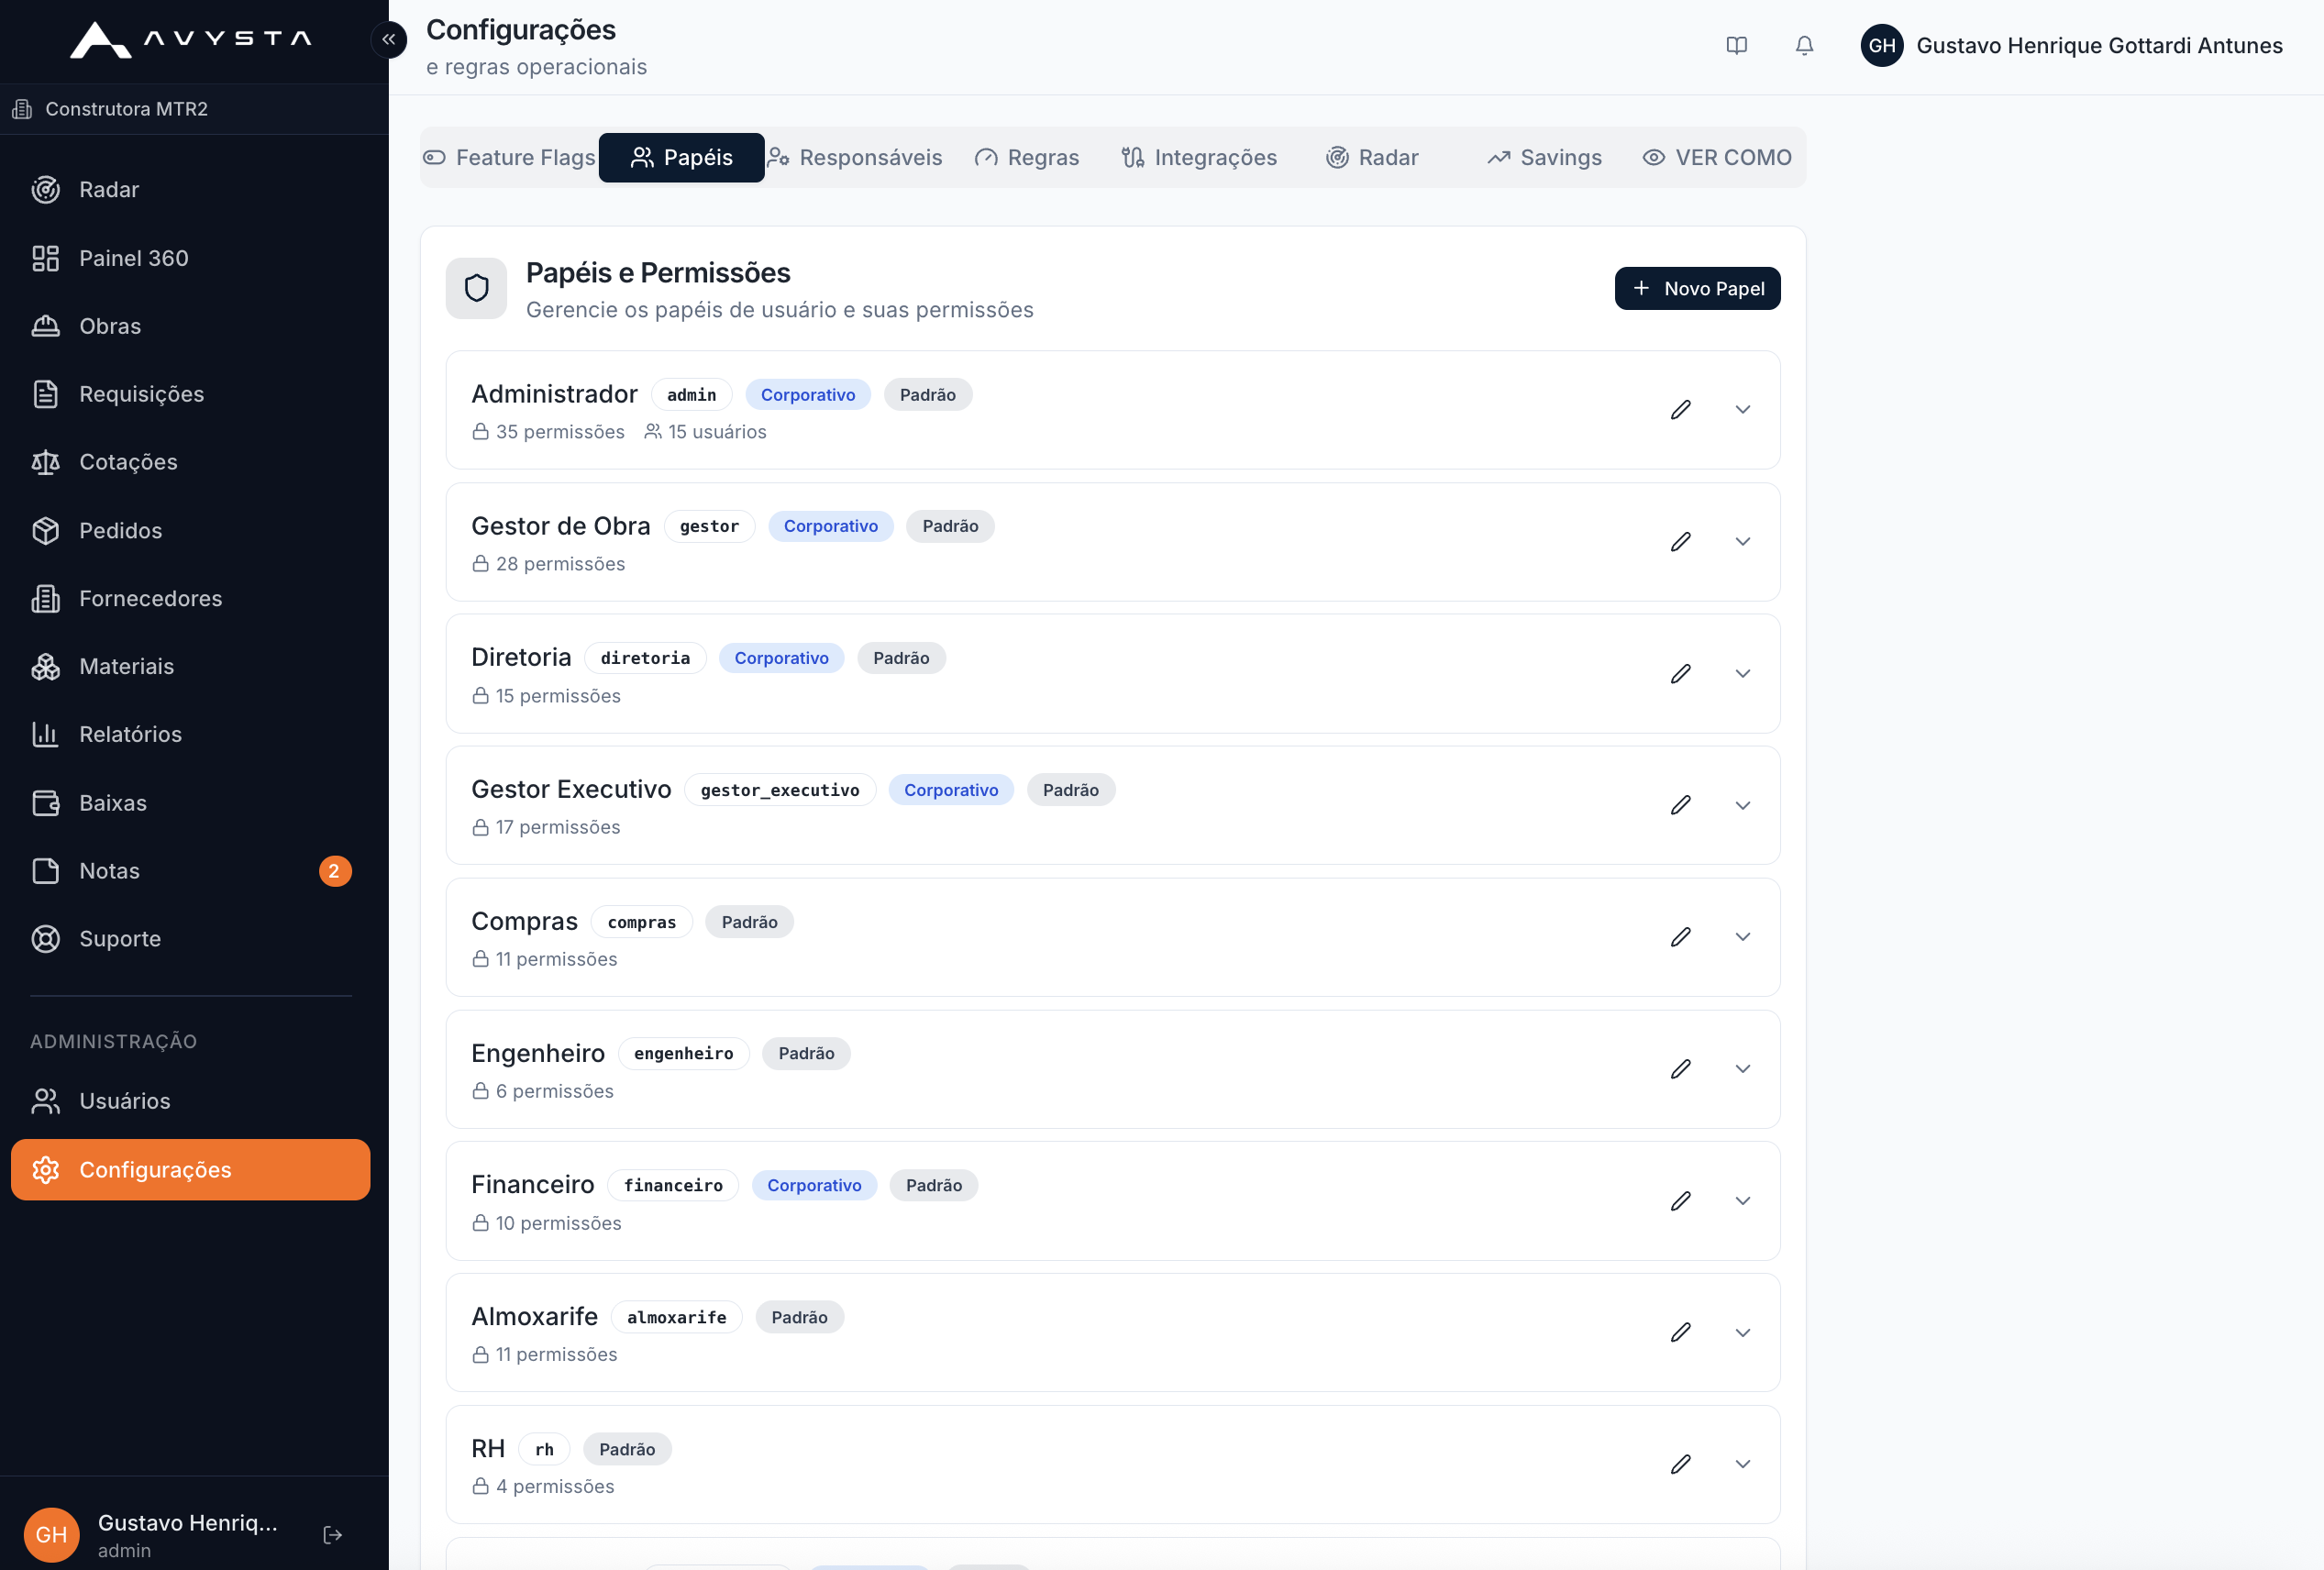Edit the Administrador role with the pencil icon
The width and height of the screenshot is (2324, 1570).
[1681, 410]
